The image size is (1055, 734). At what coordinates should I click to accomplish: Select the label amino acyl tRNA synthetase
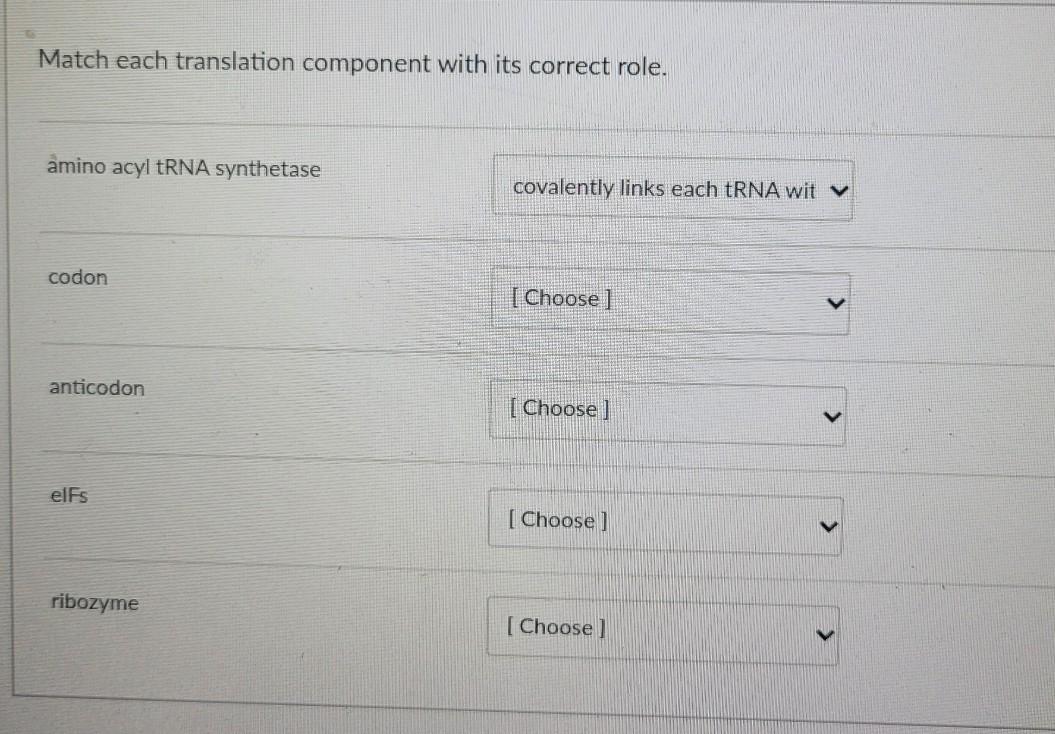(x=183, y=169)
